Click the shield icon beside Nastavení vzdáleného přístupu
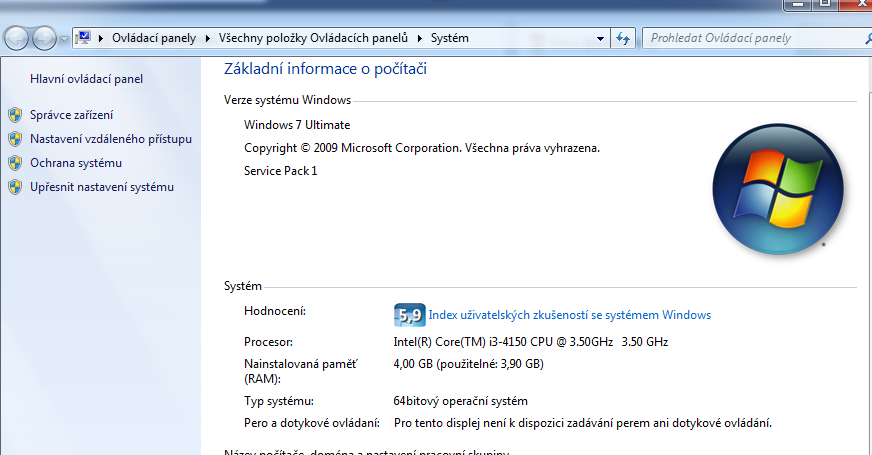 16,139
